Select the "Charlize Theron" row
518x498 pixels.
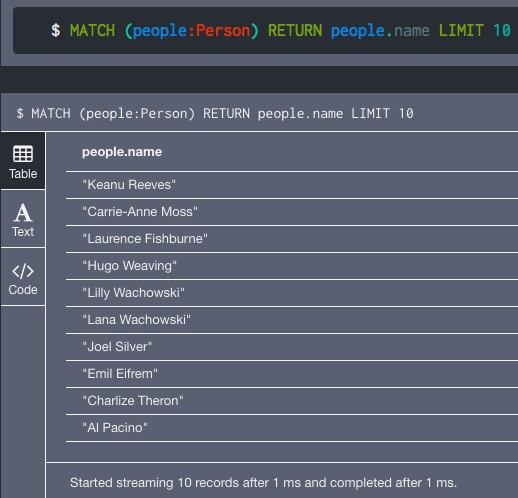click(x=292, y=401)
